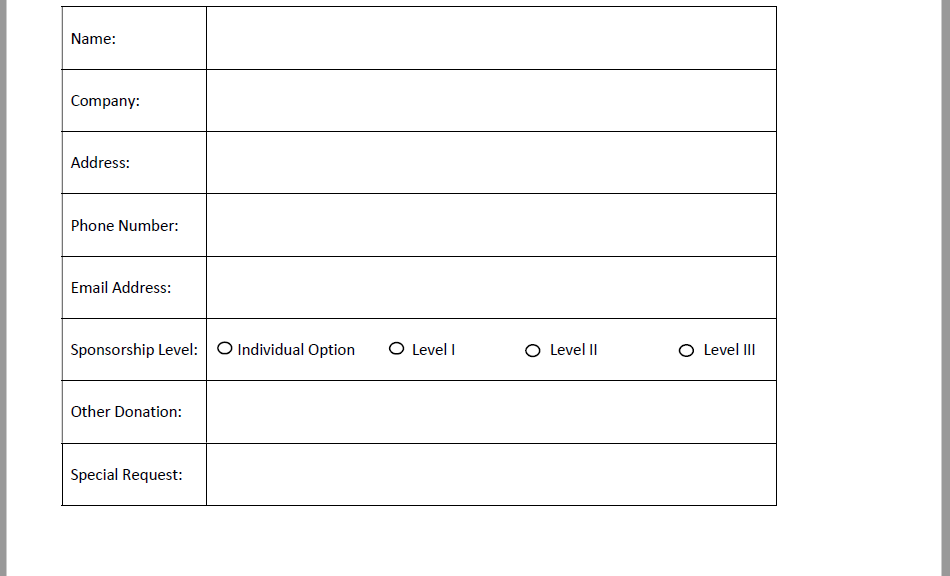Viewport: 950px width, 576px height.
Task: Click the Phone Number: label
Action: point(124,225)
